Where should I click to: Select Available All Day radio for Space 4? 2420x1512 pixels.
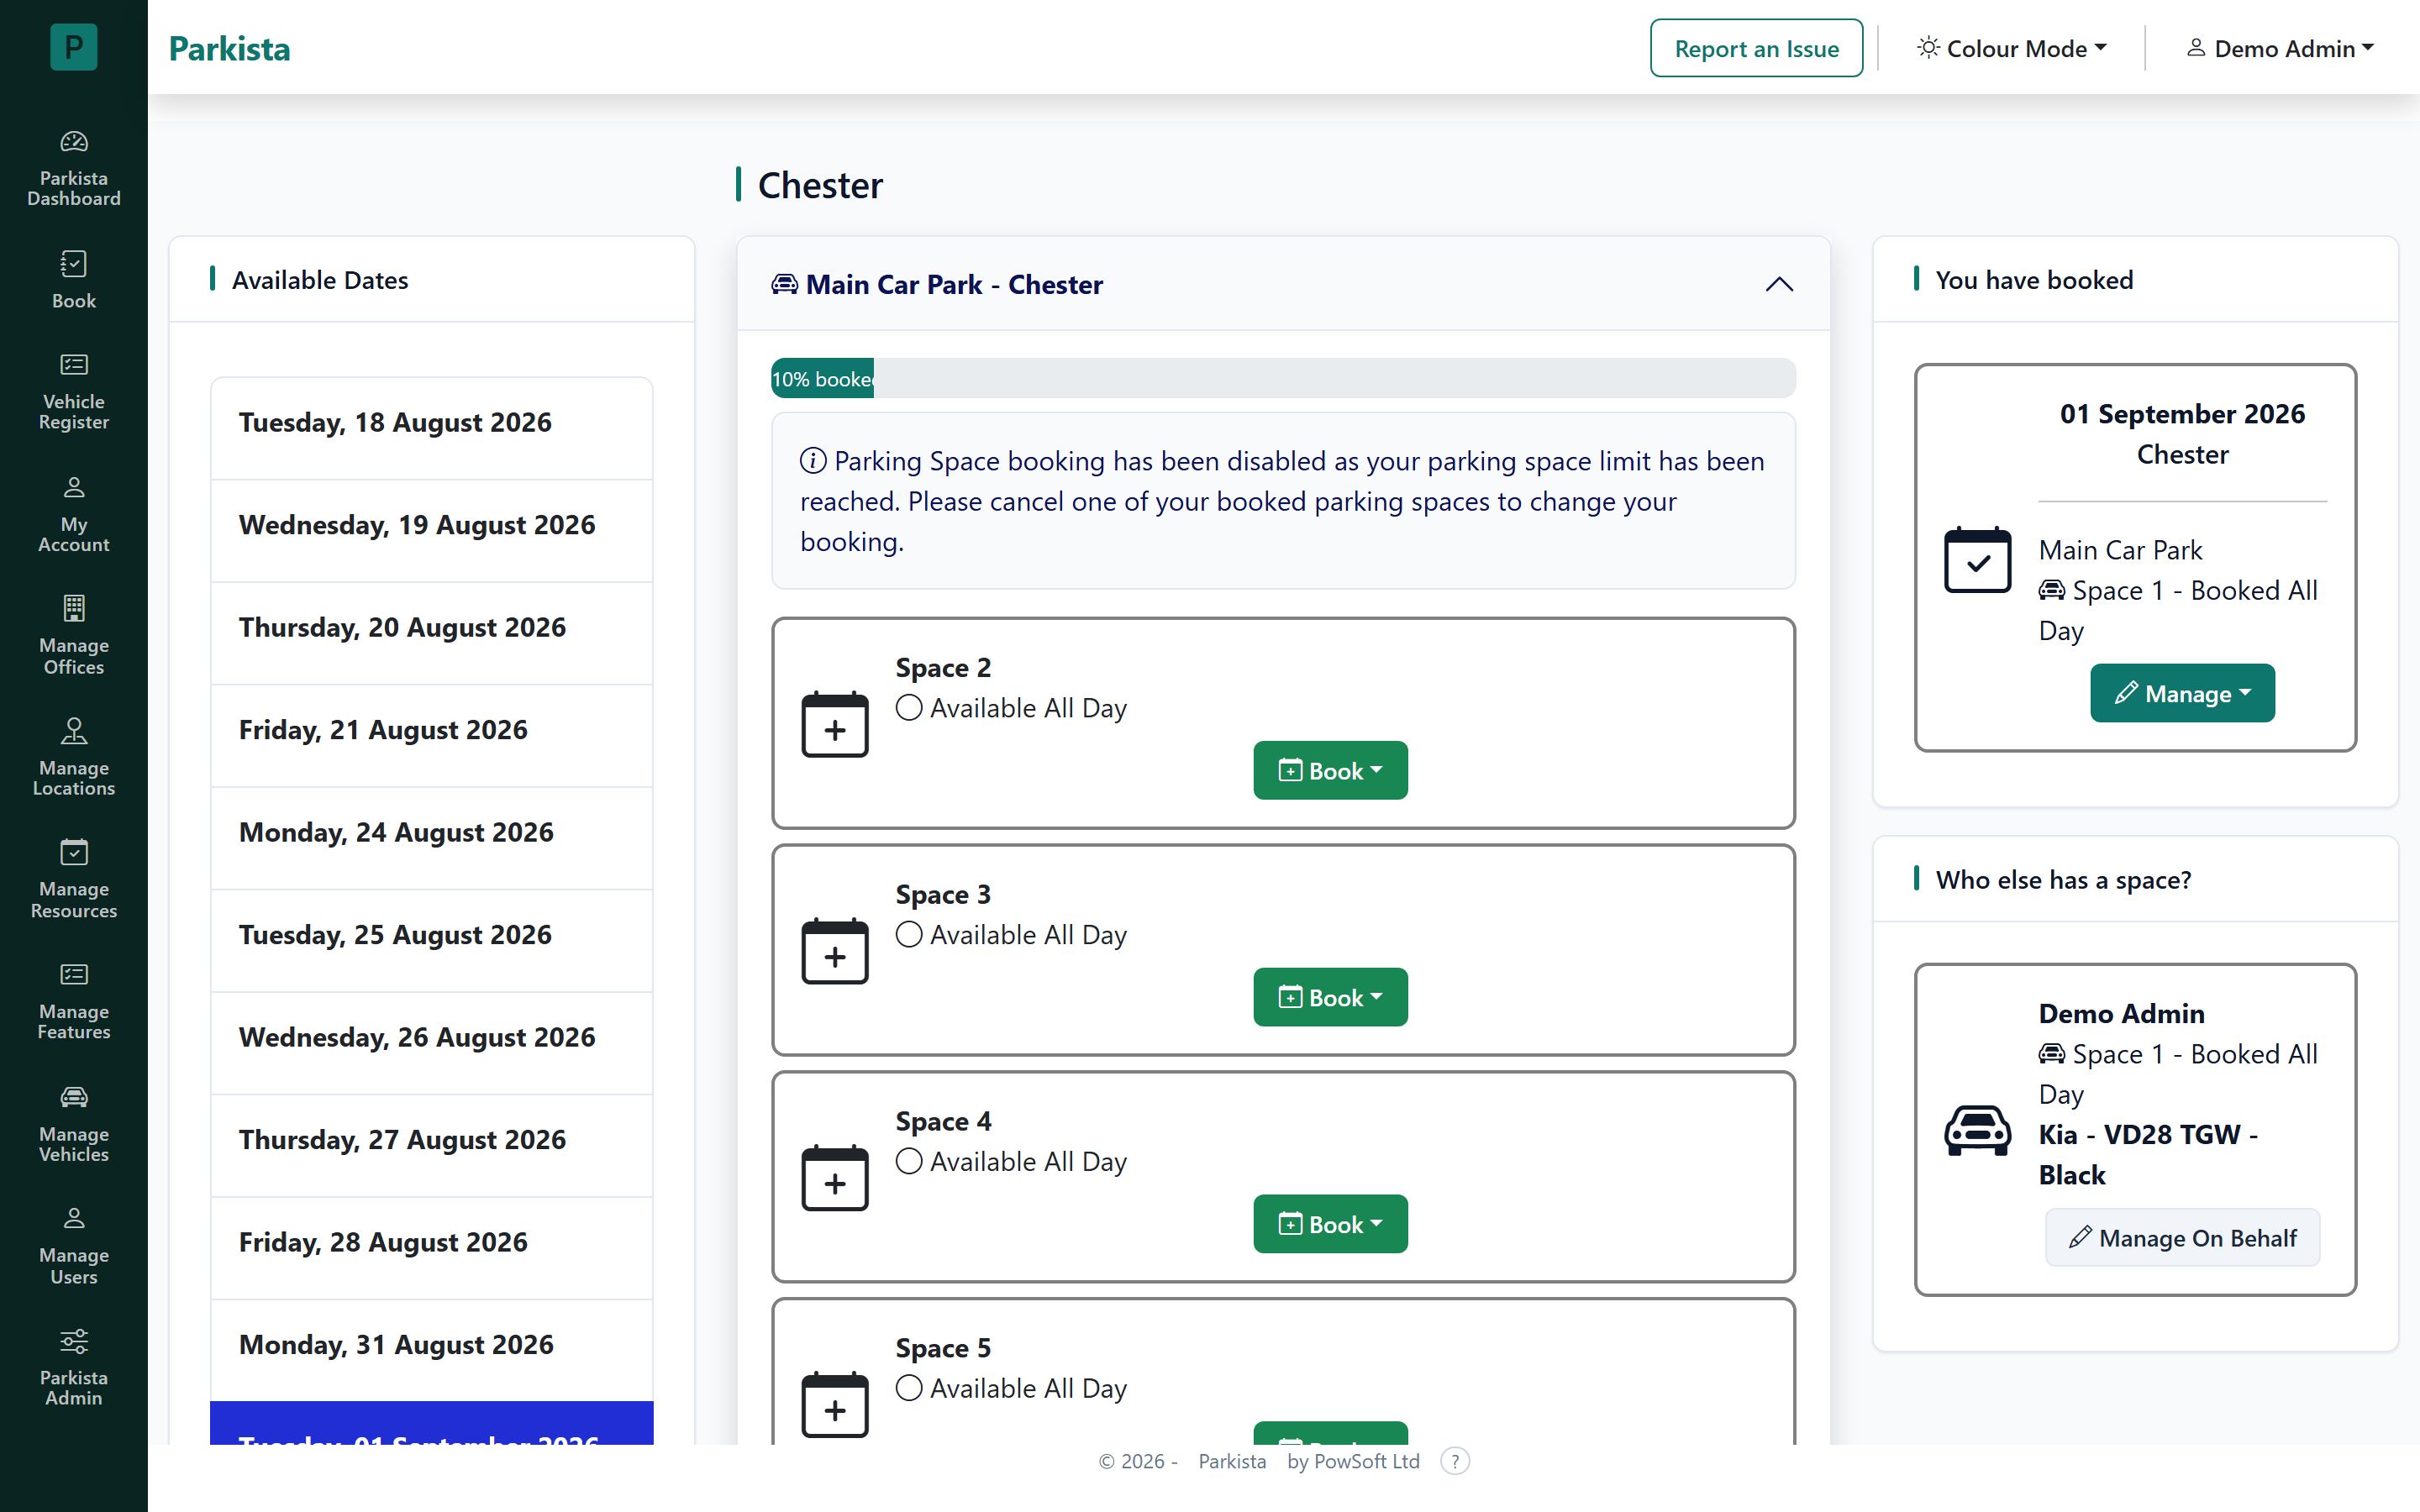pyautogui.click(x=909, y=1162)
